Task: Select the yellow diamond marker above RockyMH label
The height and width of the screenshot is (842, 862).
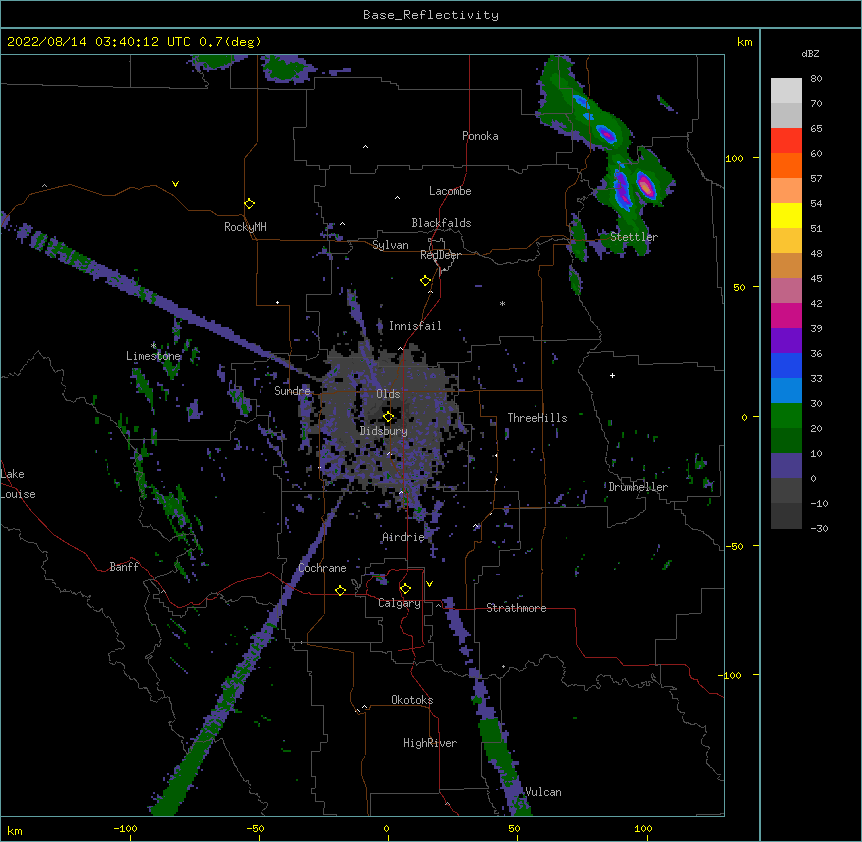Action: point(249,204)
